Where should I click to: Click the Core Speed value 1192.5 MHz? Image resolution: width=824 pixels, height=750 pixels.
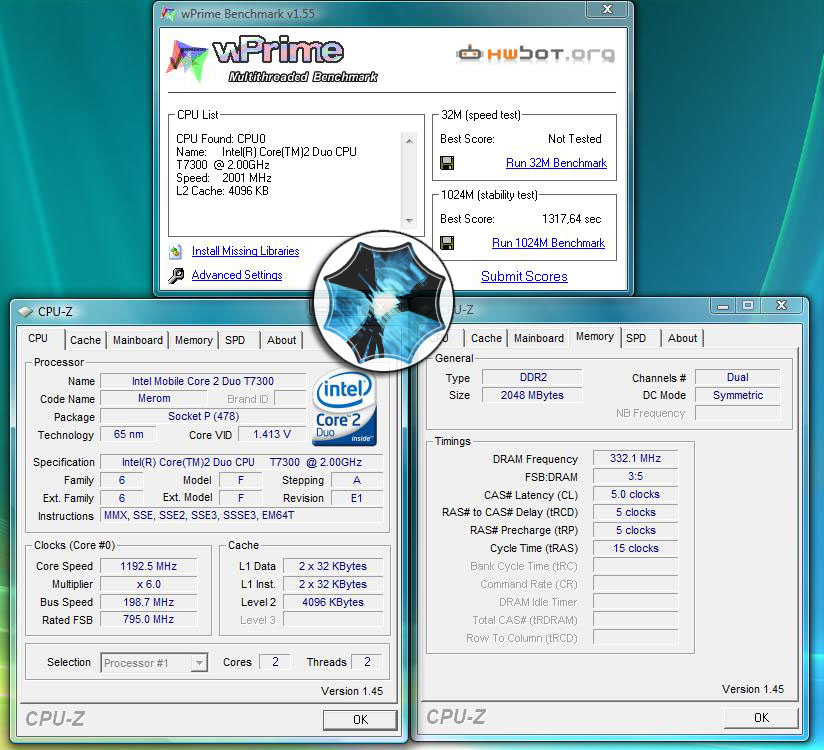tap(148, 566)
